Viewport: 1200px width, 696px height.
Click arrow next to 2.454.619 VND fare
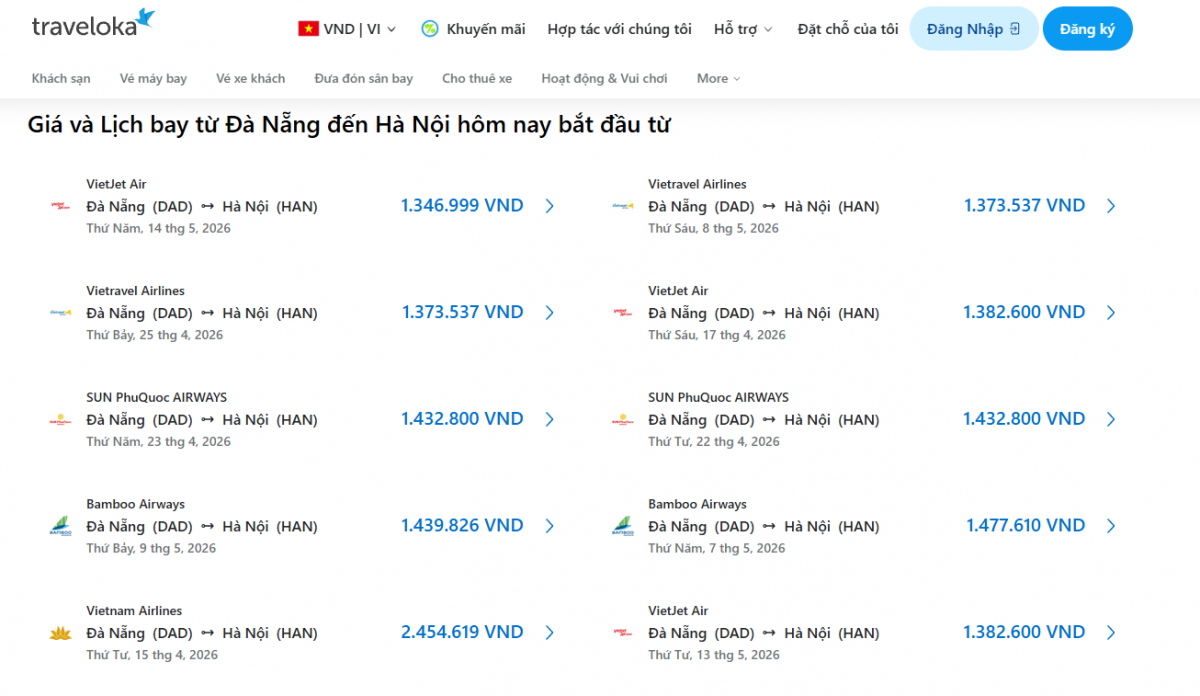pos(550,632)
